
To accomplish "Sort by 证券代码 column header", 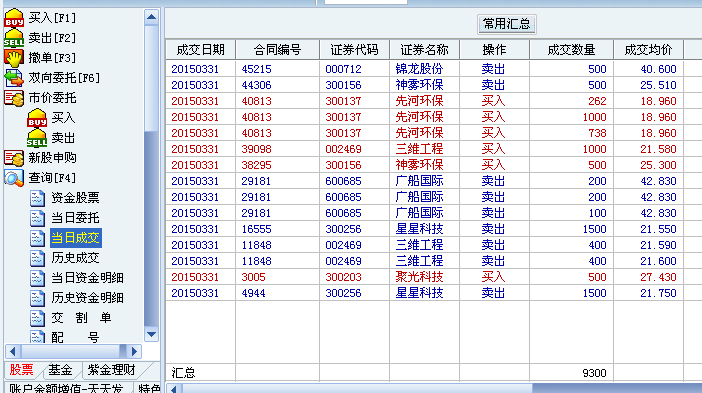I will tap(355, 50).
